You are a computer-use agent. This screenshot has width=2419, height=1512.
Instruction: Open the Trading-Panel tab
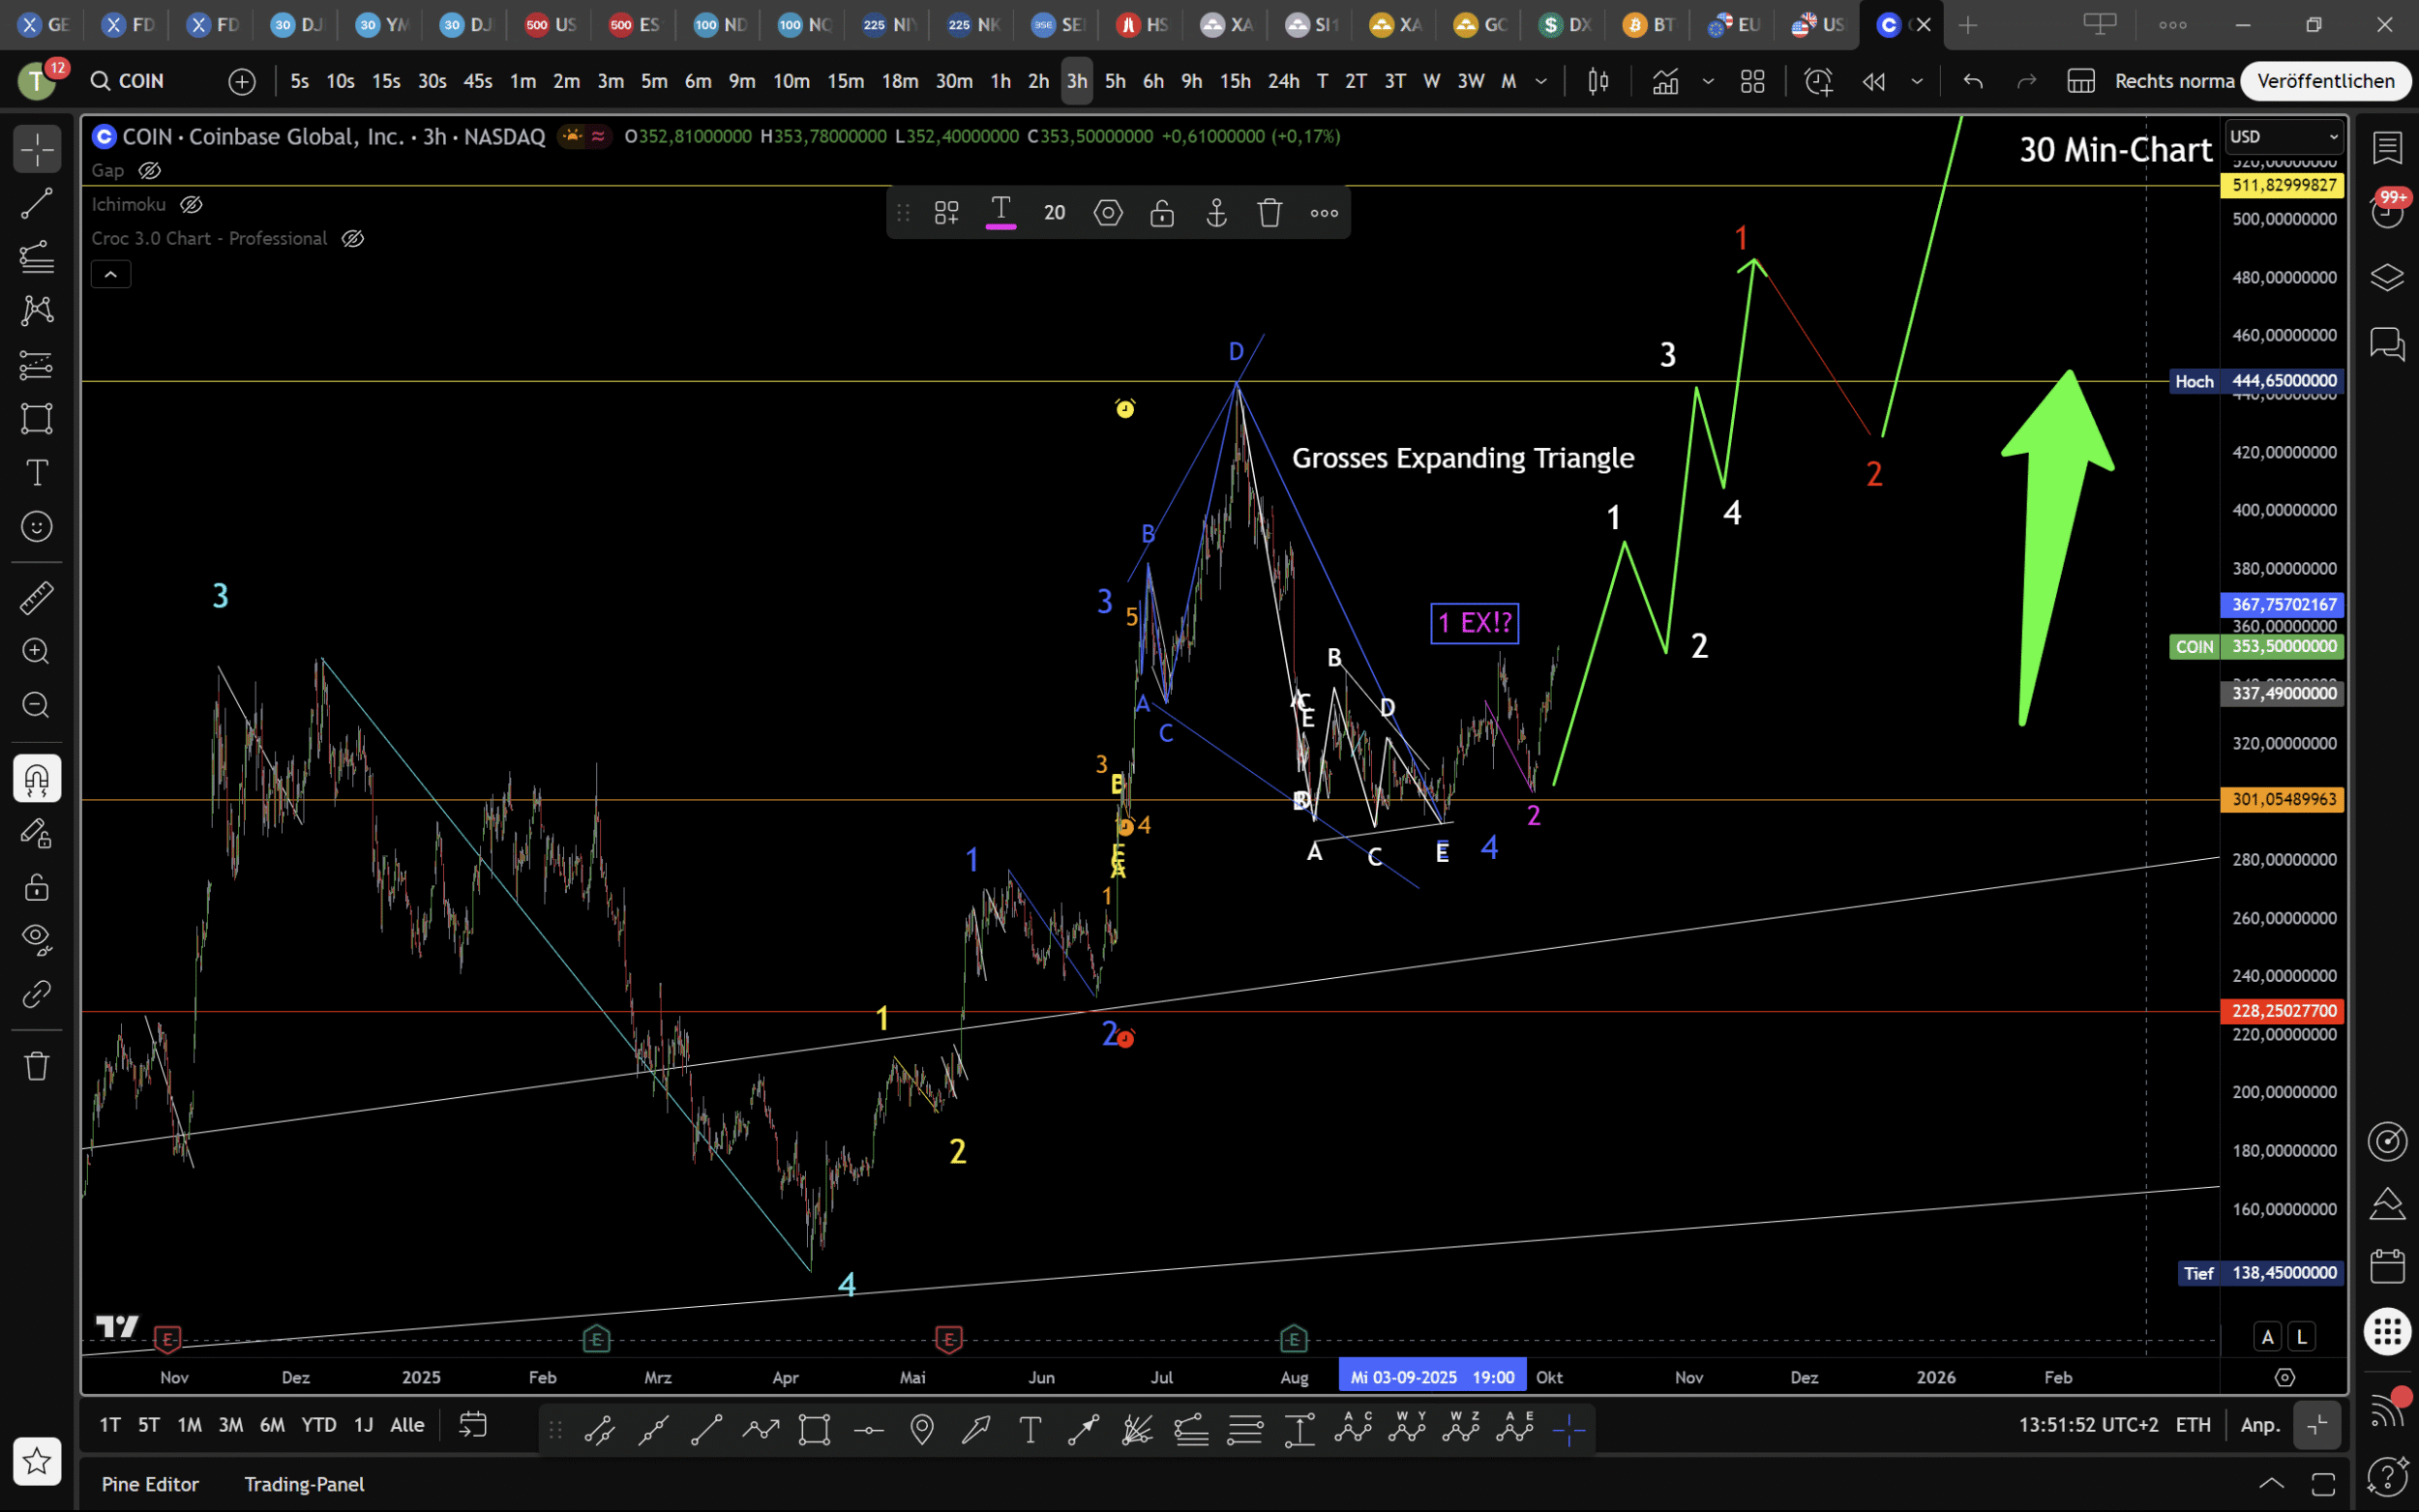304,1484
